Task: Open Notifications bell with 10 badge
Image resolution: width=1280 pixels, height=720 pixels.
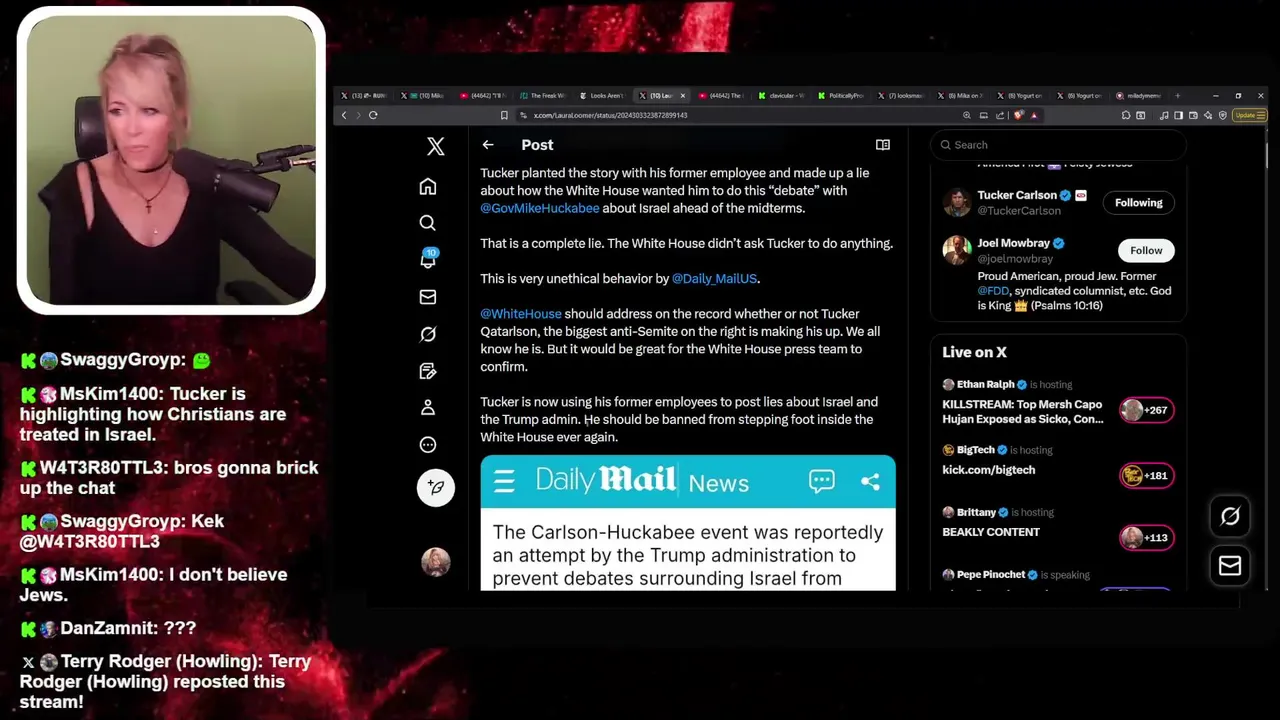Action: tap(428, 259)
